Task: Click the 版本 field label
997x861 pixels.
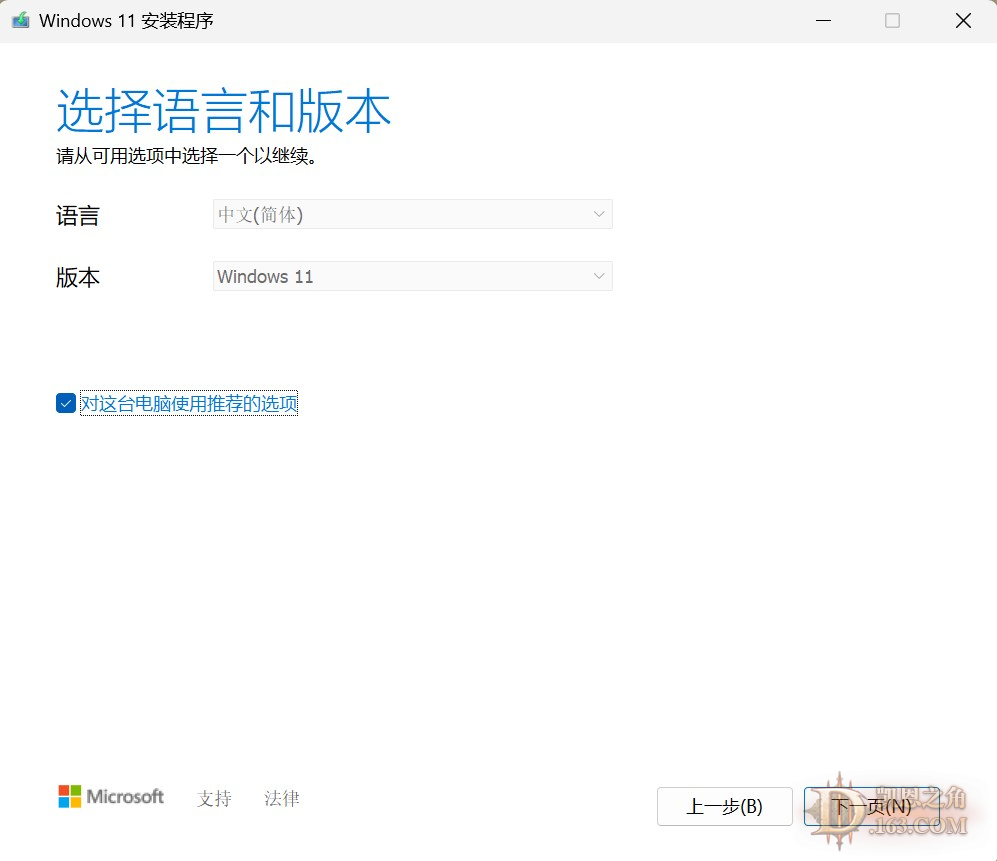Action: (x=78, y=277)
